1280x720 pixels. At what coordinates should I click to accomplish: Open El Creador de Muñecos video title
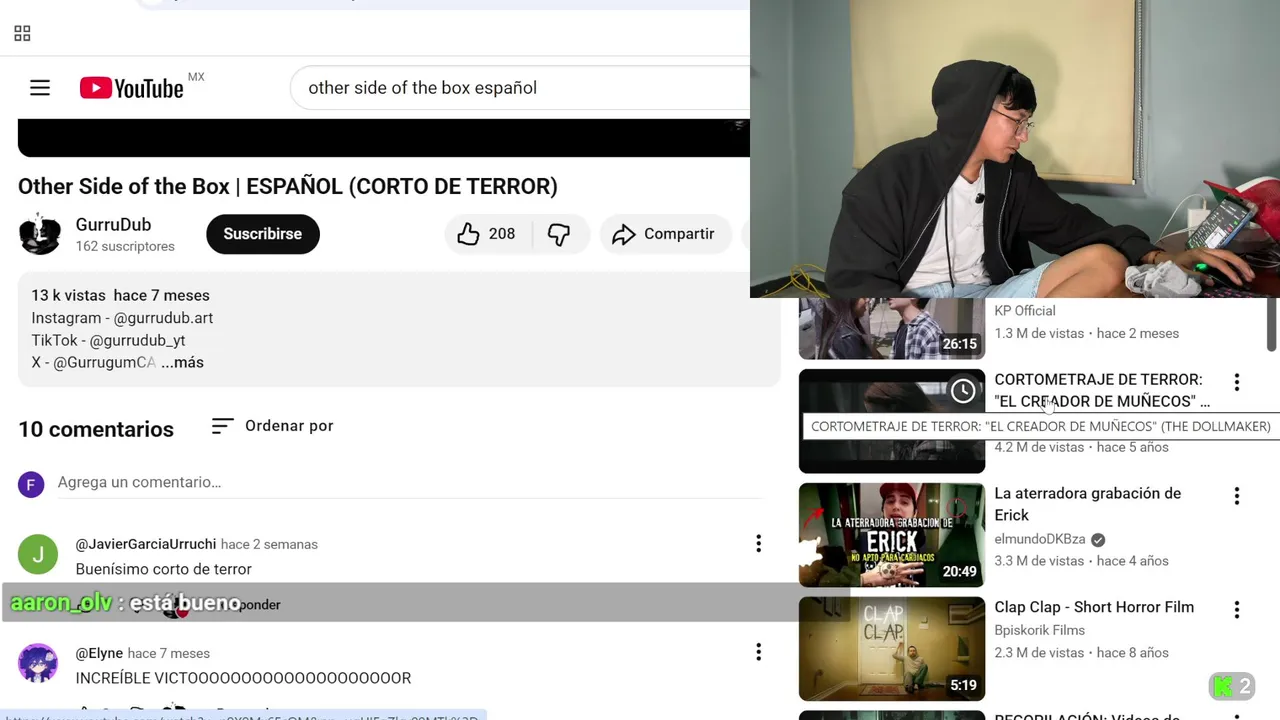[x=1102, y=390]
